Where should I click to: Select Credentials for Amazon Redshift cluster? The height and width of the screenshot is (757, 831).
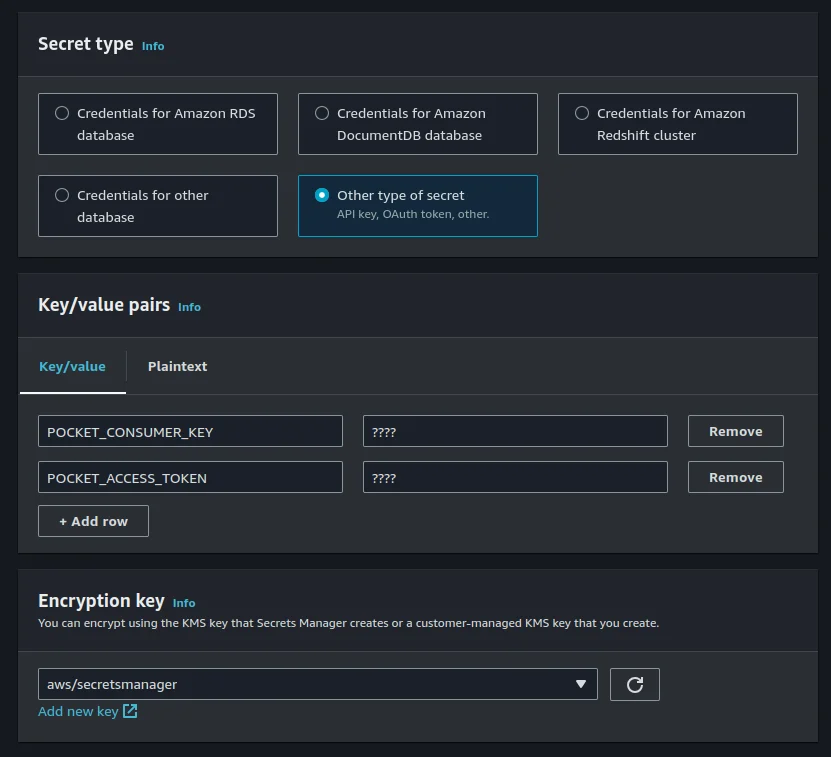pos(582,114)
